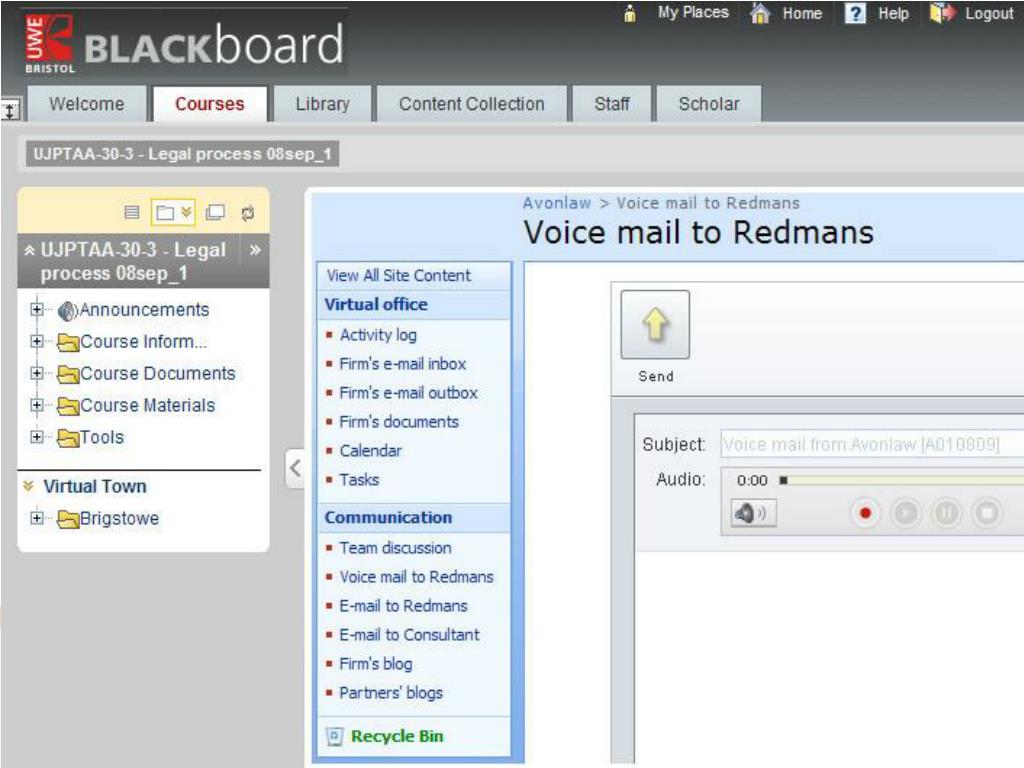Expand the Course Inform... tree node
The image size is (1024, 768).
pos(37,341)
